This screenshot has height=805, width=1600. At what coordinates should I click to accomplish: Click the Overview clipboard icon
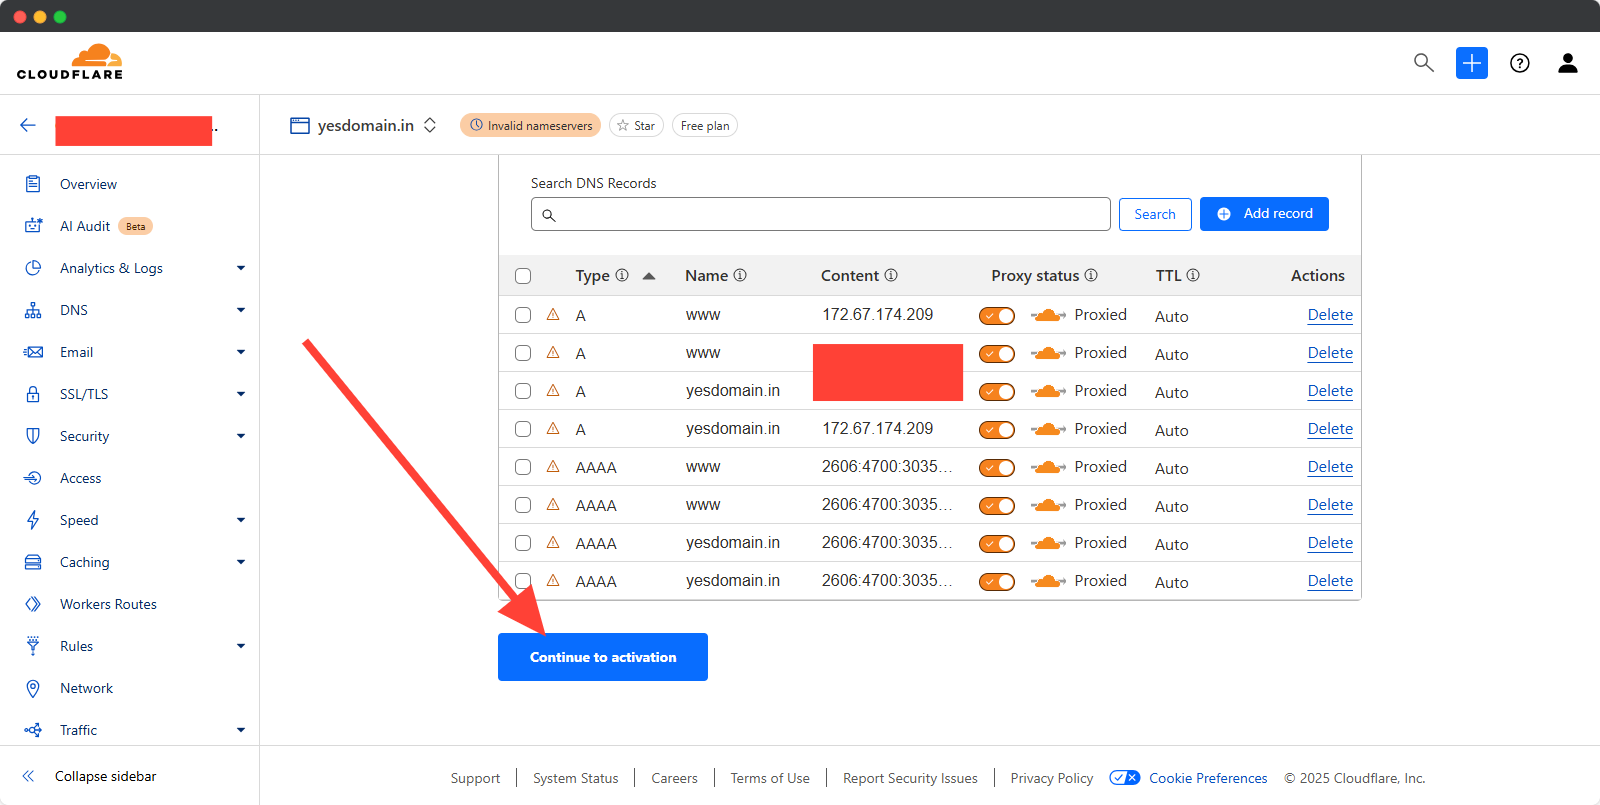(33, 184)
